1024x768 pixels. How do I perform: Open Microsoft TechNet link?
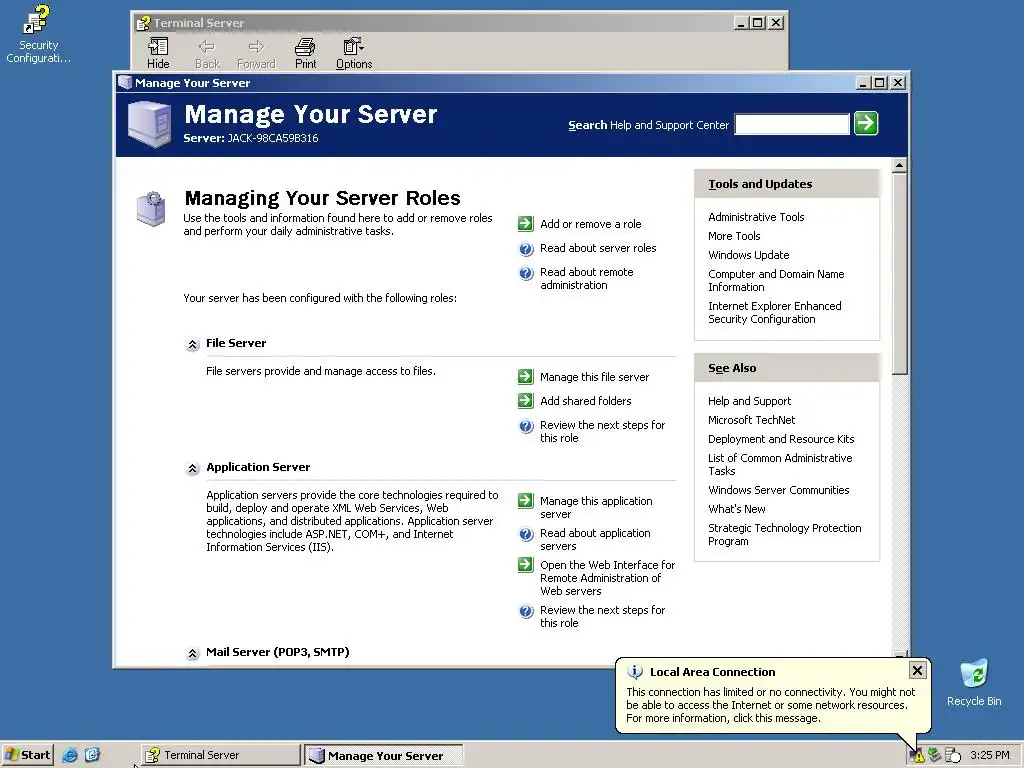point(751,420)
